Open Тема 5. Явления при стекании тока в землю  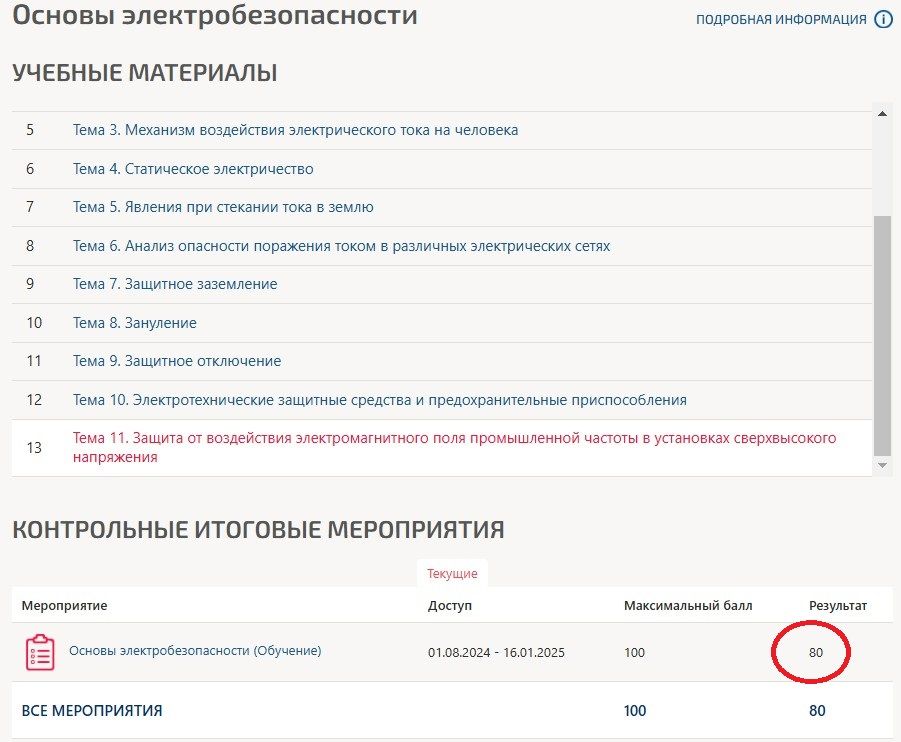coord(223,207)
